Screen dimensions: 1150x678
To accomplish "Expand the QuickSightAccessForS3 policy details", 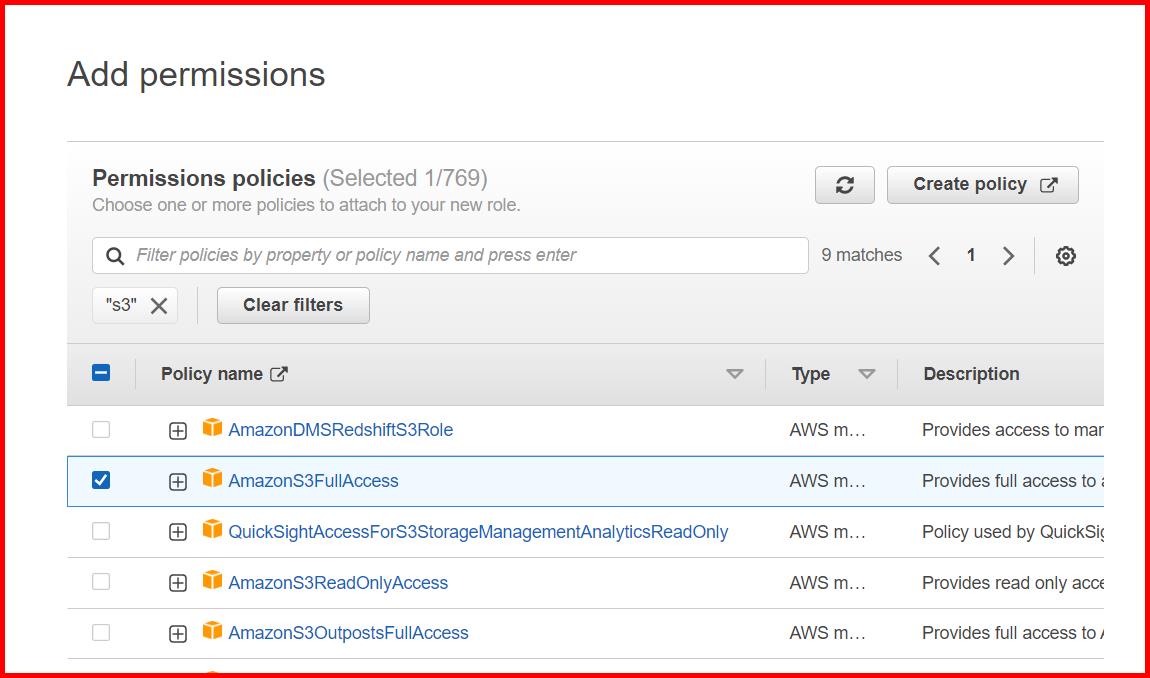I will (x=177, y=532).
